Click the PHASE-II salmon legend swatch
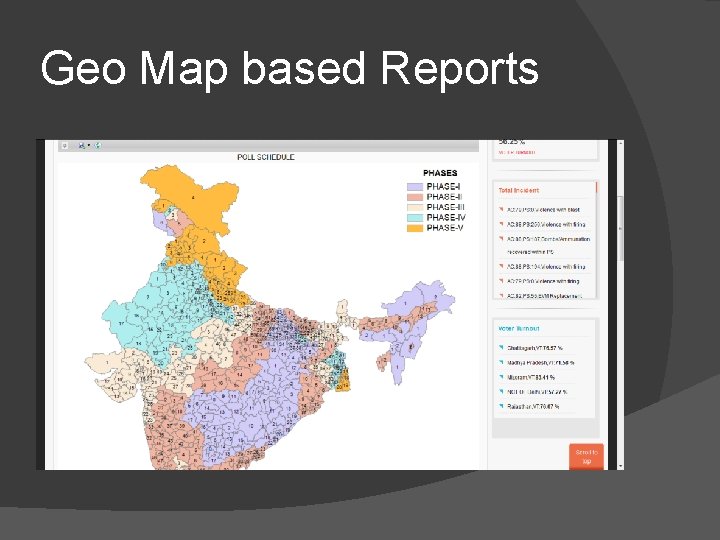 coord(415,197)
